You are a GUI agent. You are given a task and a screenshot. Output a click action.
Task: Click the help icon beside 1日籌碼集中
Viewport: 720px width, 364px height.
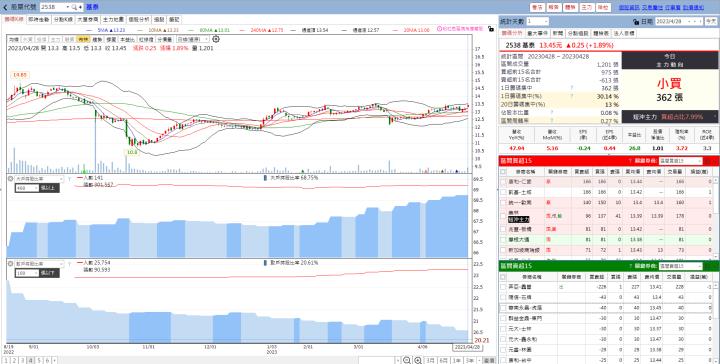click(x=572, y=88)
